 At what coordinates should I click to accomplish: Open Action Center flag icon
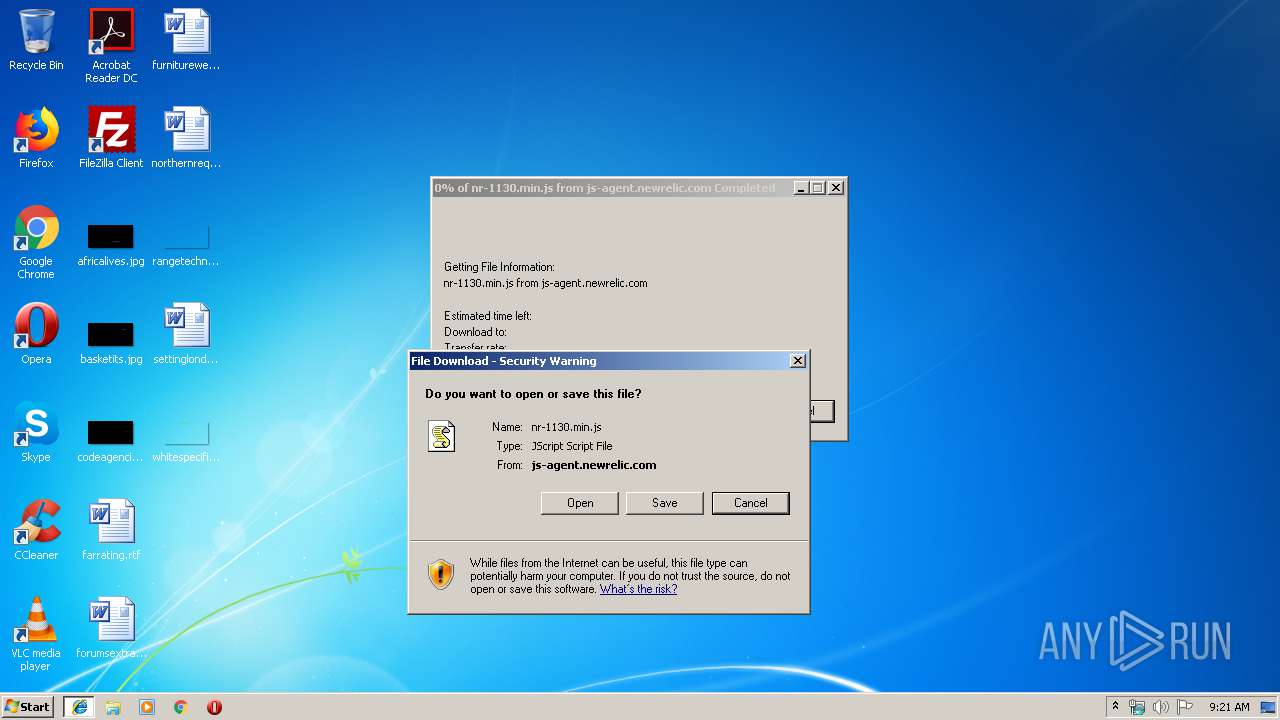[1185, 707]
